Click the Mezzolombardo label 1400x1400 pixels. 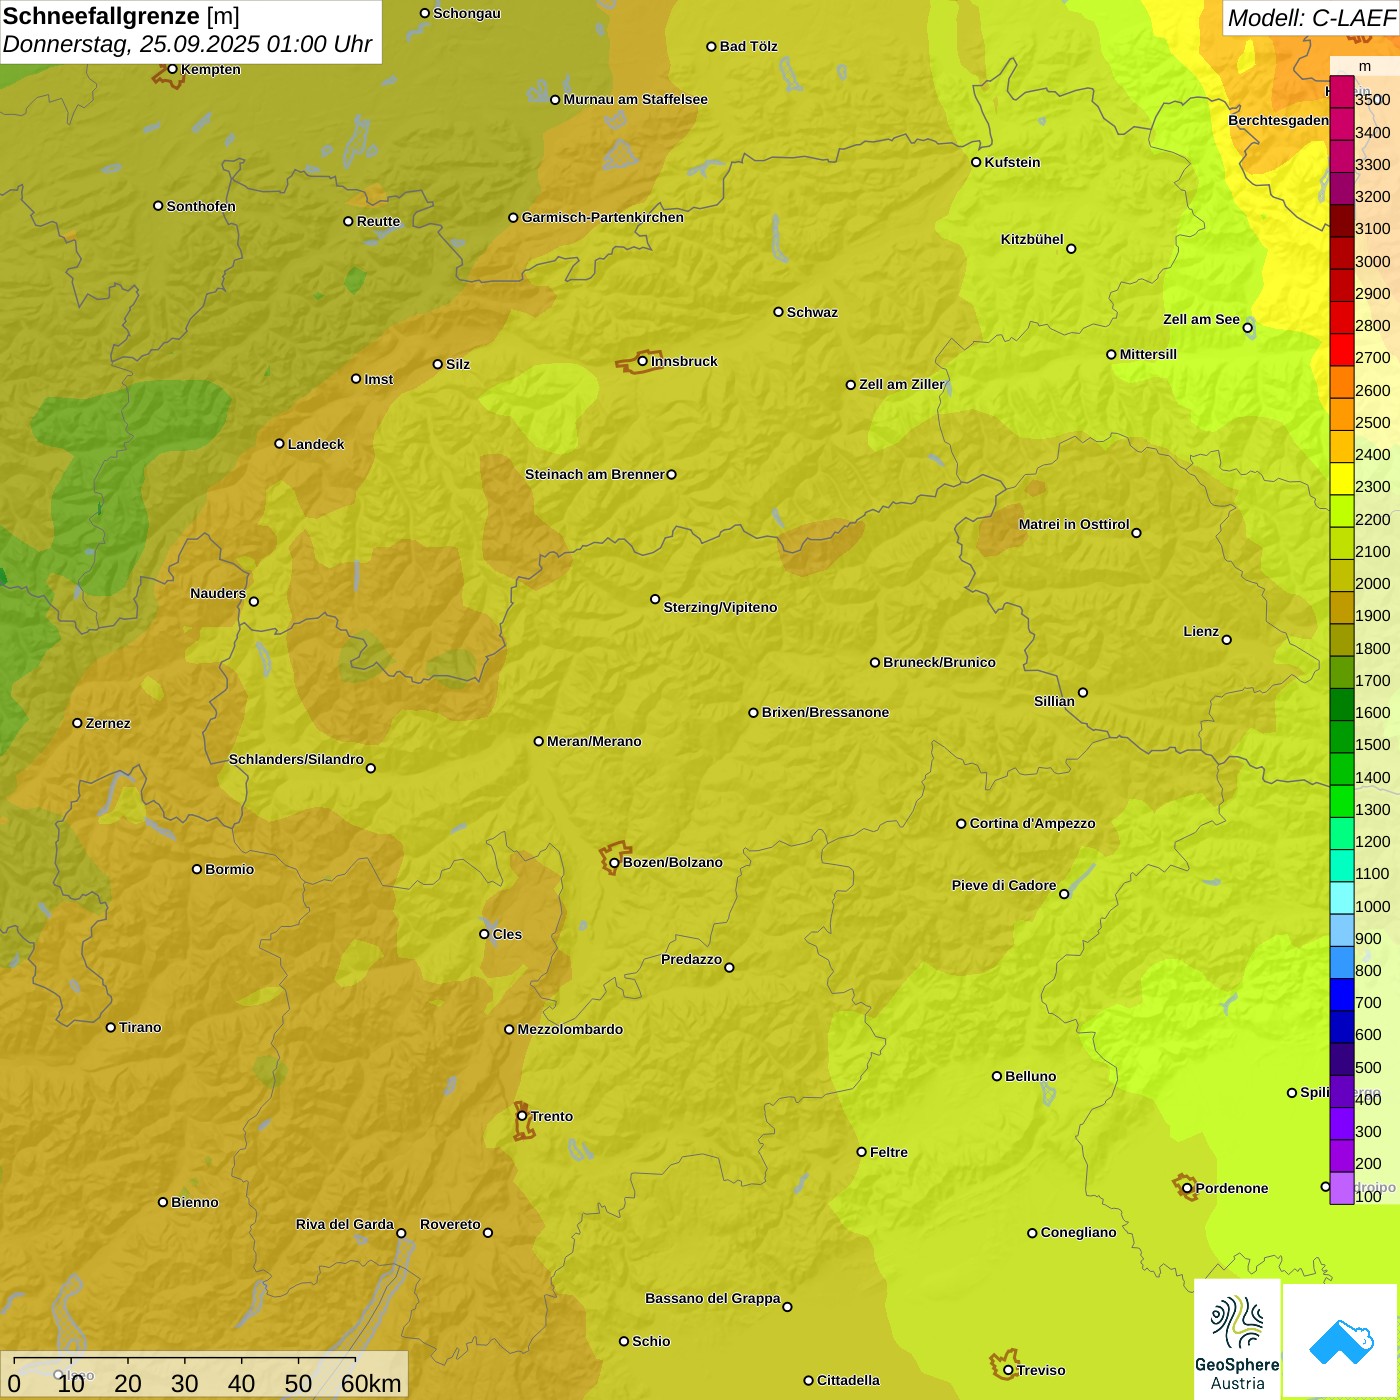point(570,1029)
